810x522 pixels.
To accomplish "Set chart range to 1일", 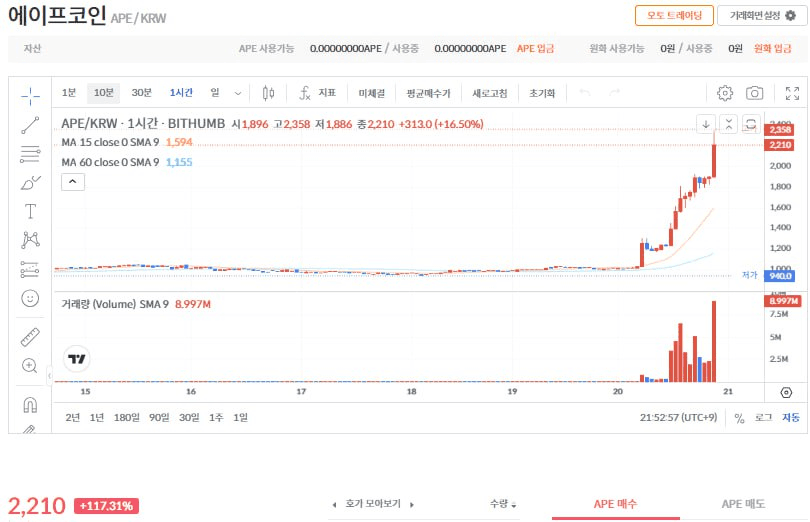I will [240, 417].
